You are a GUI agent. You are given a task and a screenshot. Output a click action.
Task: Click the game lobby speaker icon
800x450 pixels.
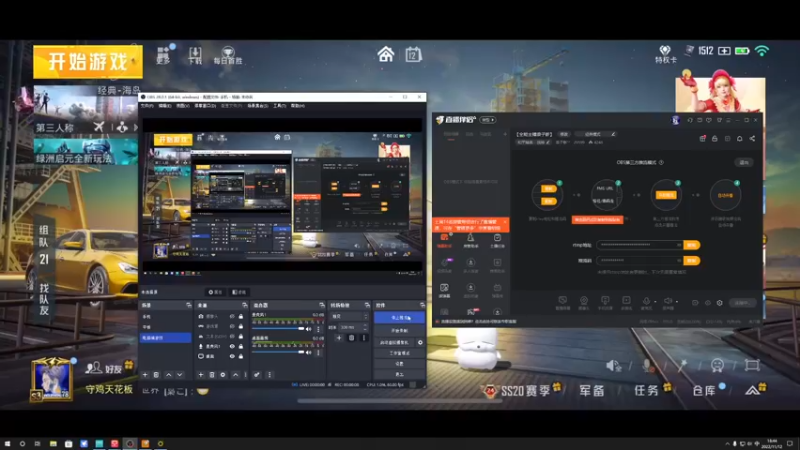coord(613,365)
